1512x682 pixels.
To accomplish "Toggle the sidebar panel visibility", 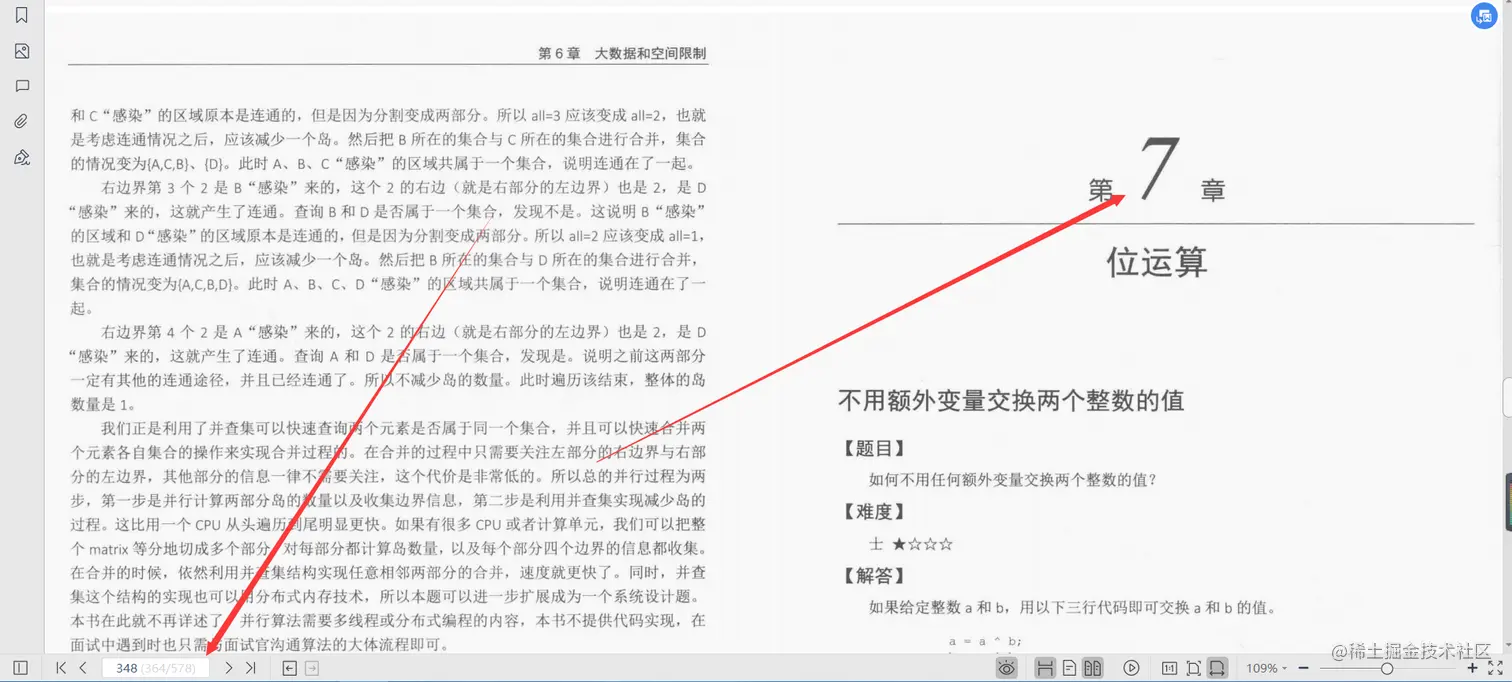I will click(19, 667).
